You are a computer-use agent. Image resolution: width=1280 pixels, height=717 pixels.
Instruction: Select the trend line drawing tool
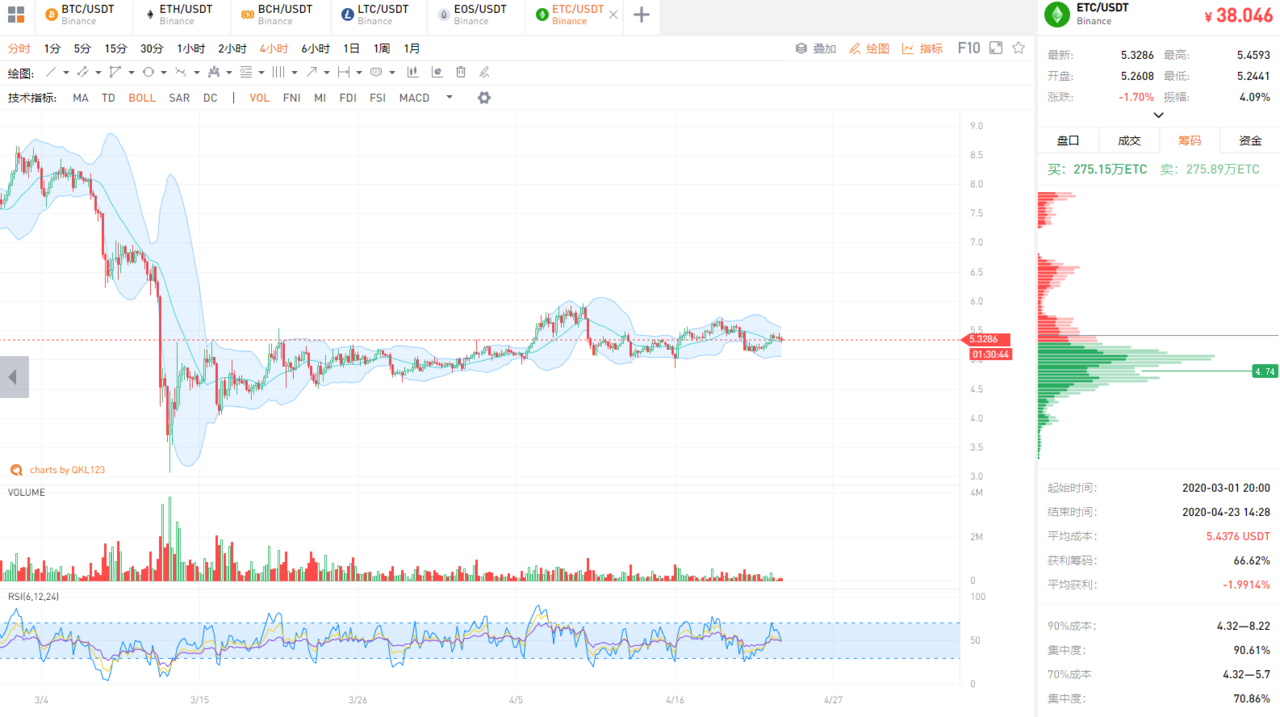click(x=51, y=72)
